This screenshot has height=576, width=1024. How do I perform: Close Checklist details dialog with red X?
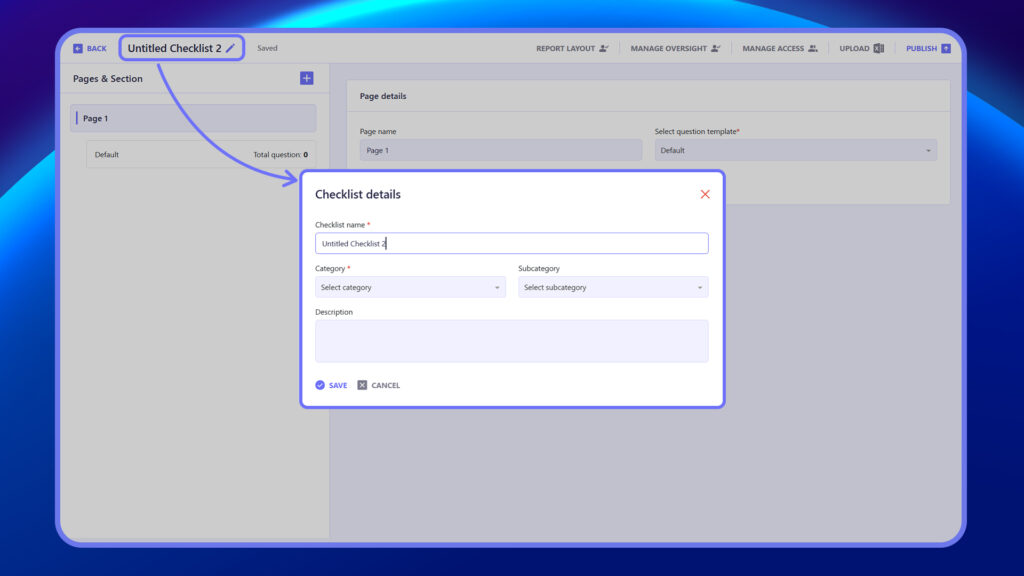point(705,194)
